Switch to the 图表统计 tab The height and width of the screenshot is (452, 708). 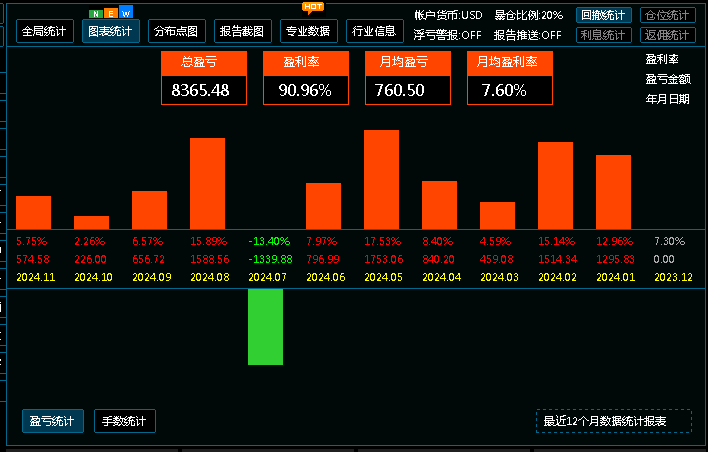(x=110, y=31)
